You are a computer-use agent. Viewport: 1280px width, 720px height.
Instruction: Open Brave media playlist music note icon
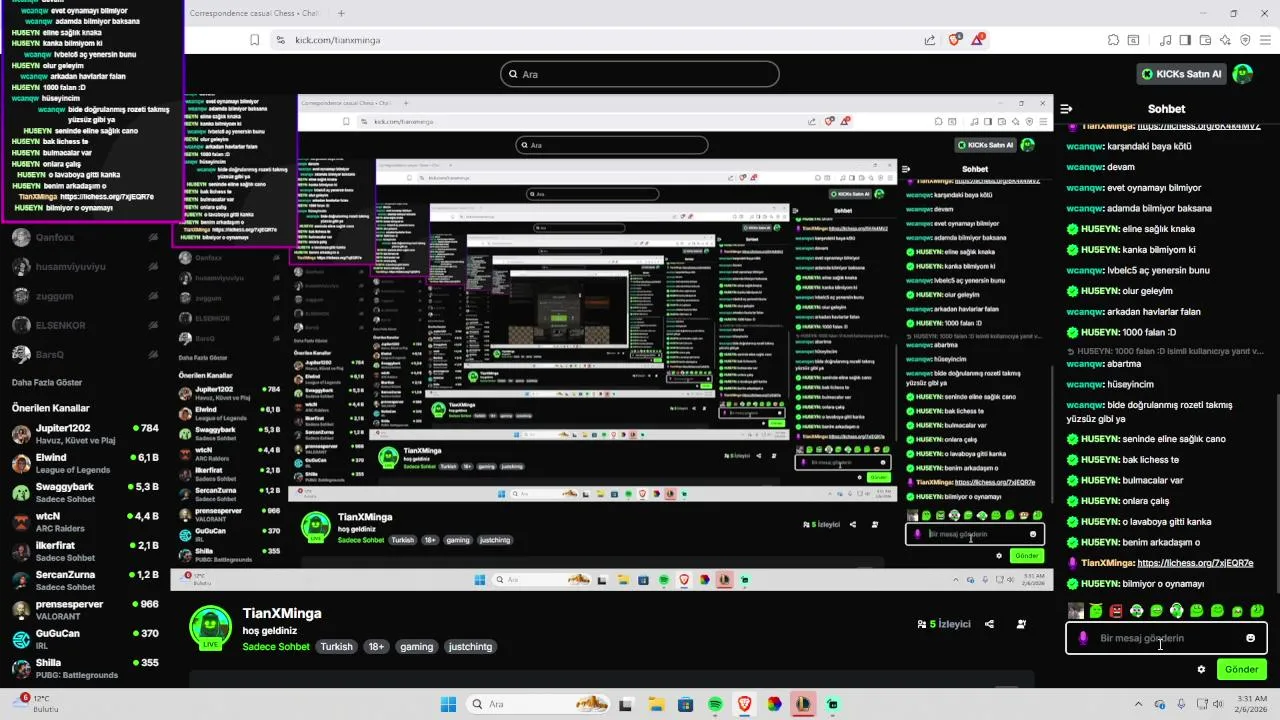(x=1166, y=40)
